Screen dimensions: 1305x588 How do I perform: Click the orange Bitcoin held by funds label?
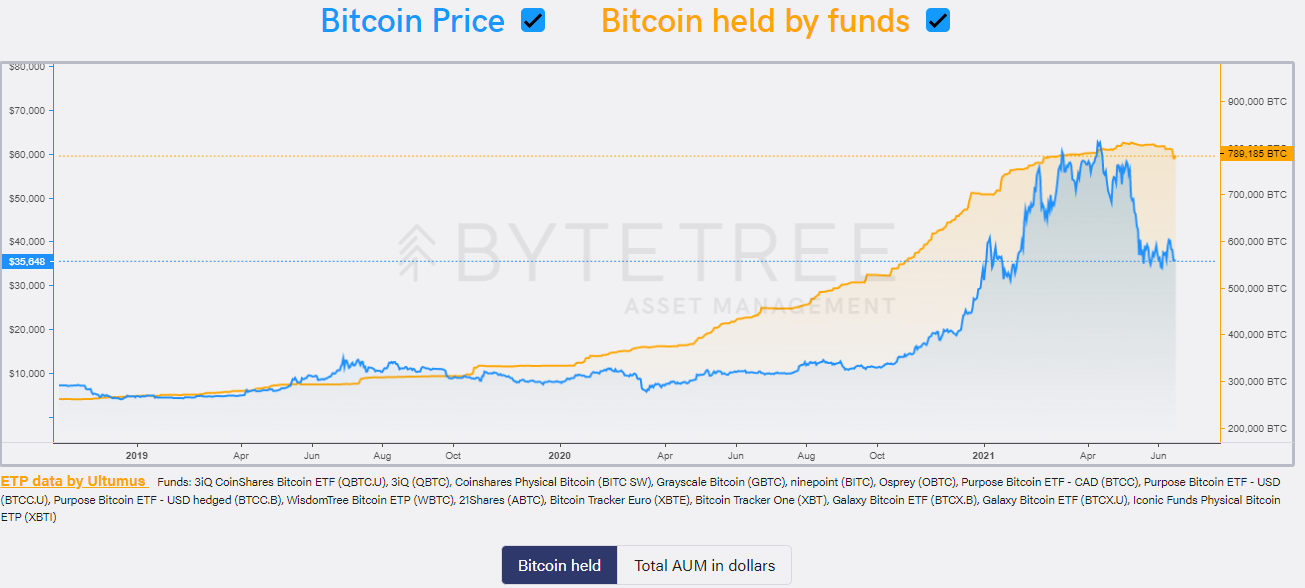click(755, 21)
